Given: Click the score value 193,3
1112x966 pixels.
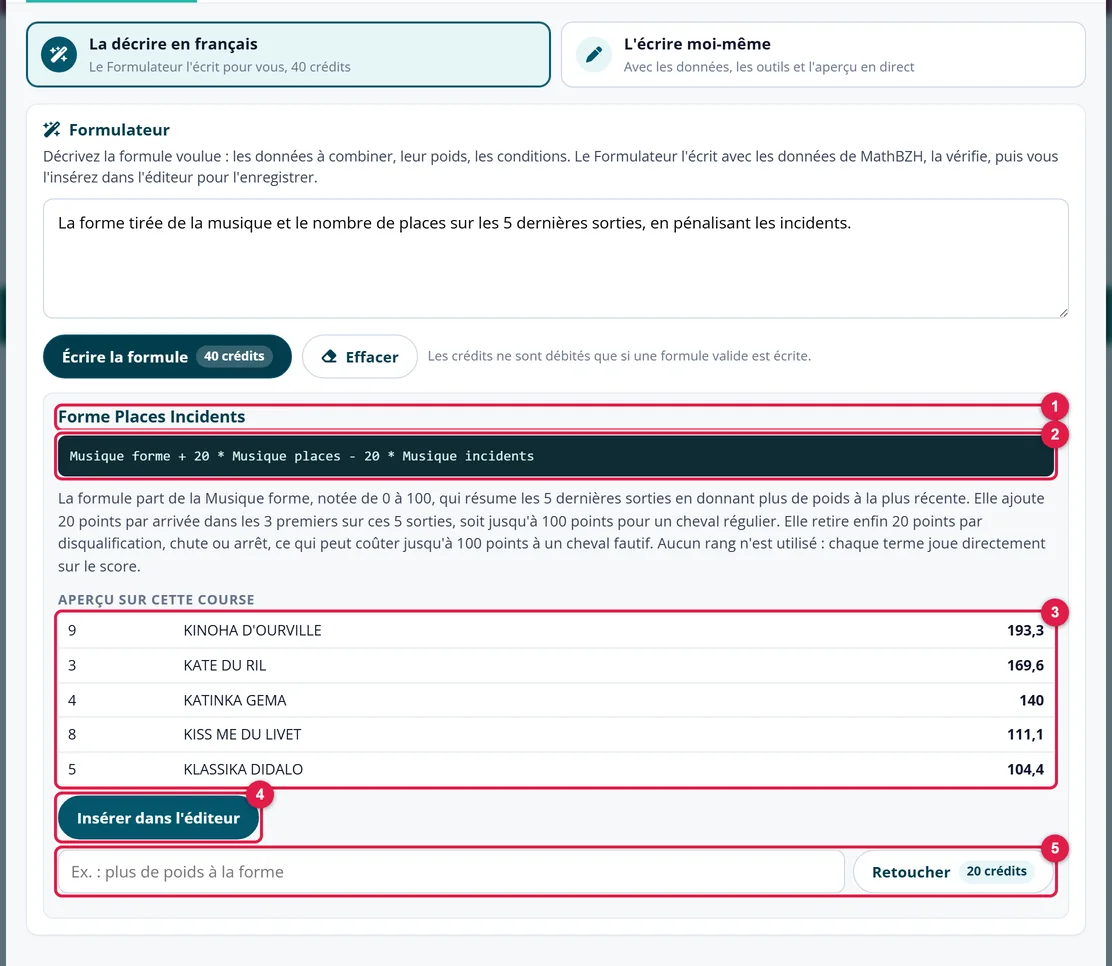Looking at the screenshot, I should coord(1025,631).
